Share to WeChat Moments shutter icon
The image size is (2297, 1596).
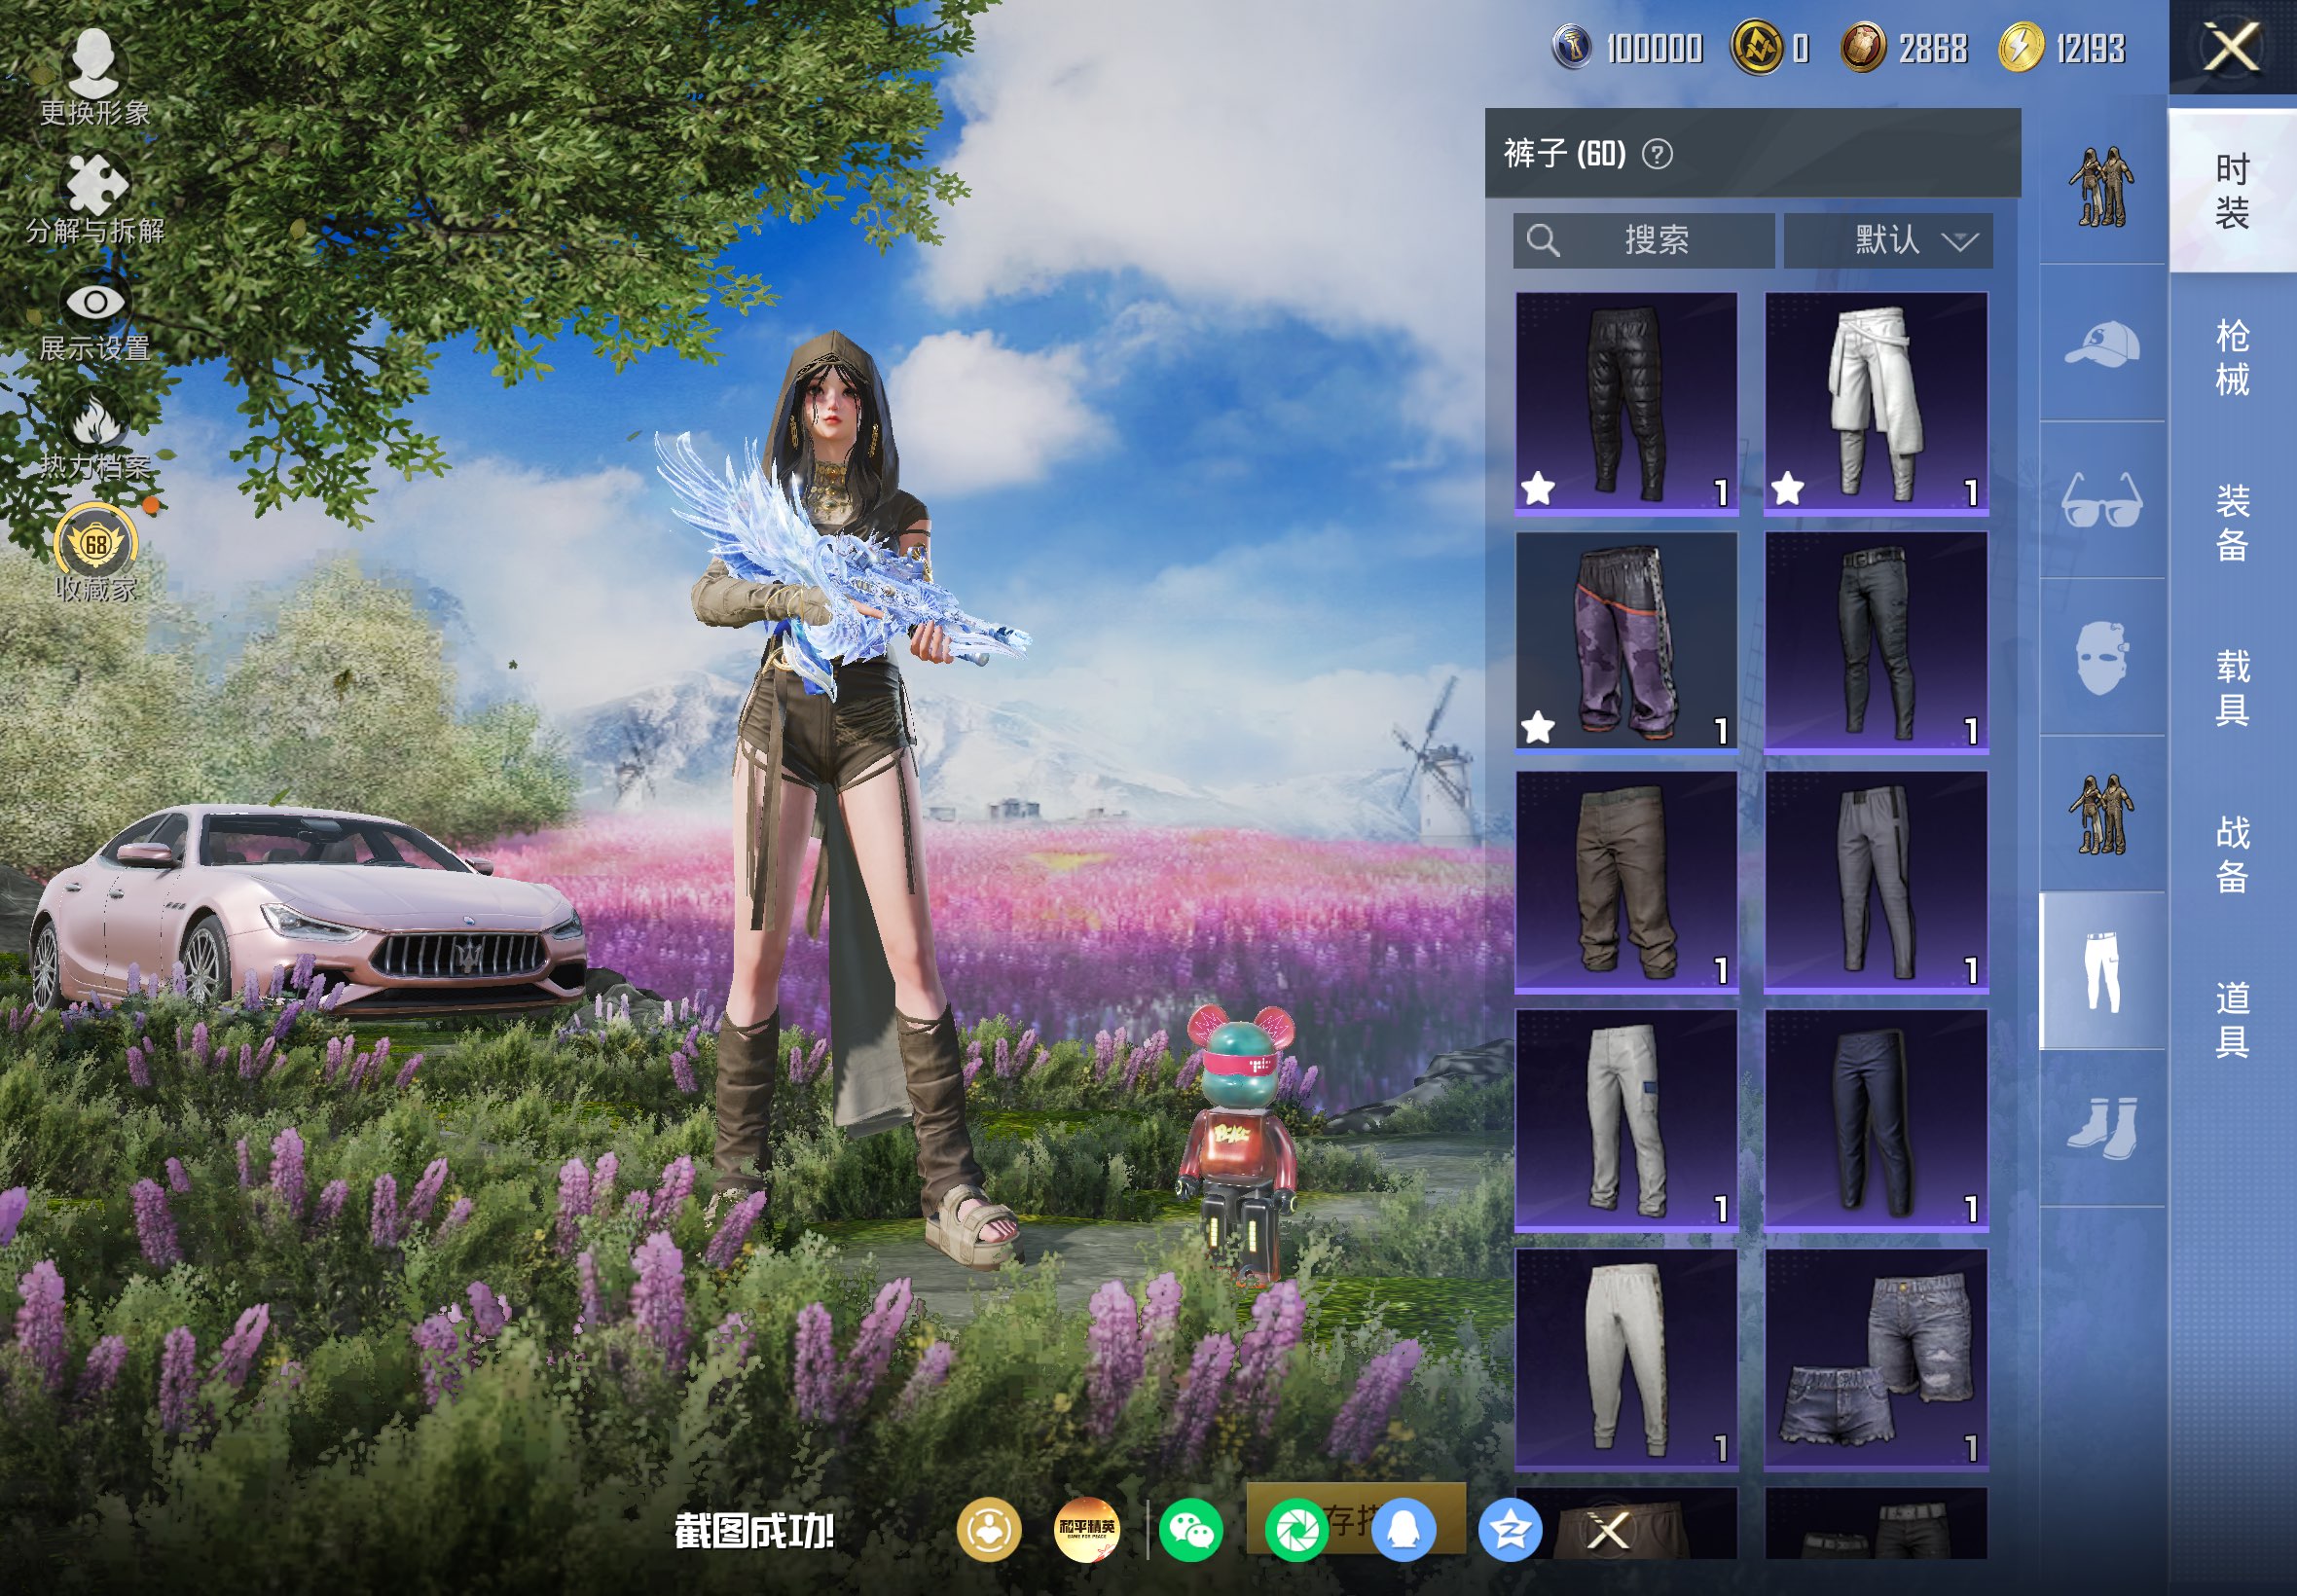pyautogui.click(x=1296, y=1530)
